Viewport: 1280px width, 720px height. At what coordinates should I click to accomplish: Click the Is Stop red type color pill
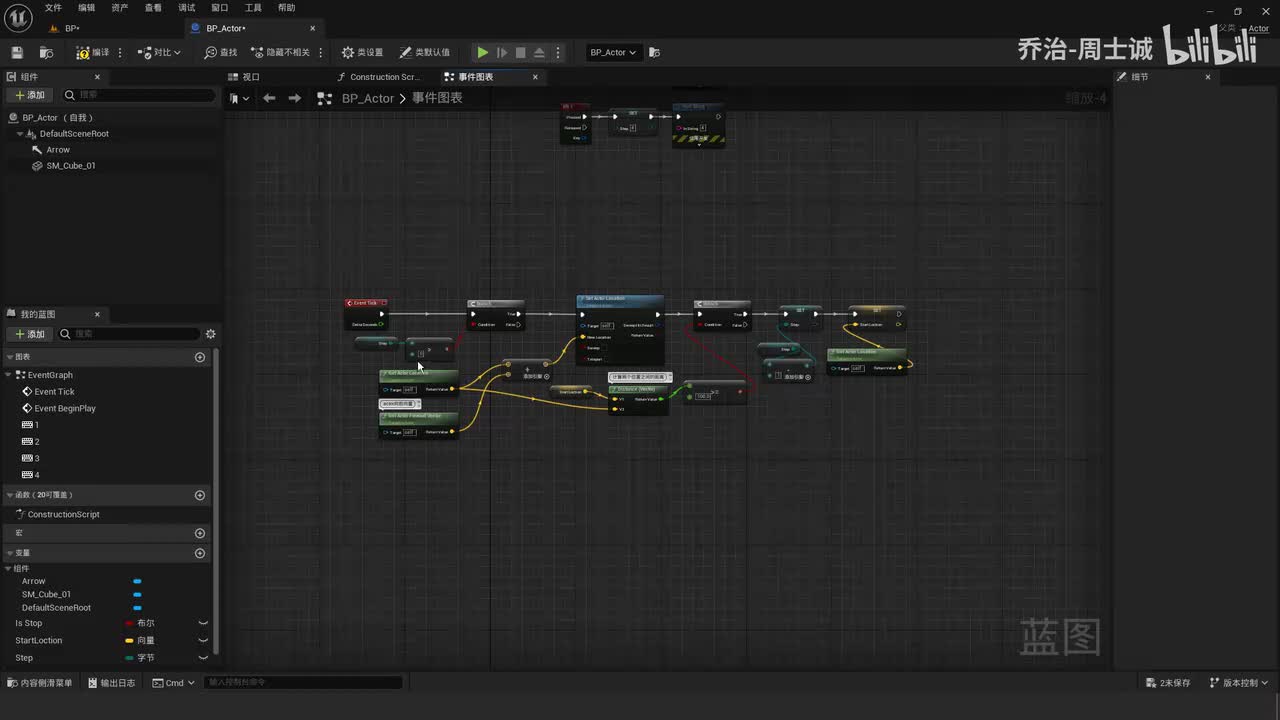[x=129, y=623]
